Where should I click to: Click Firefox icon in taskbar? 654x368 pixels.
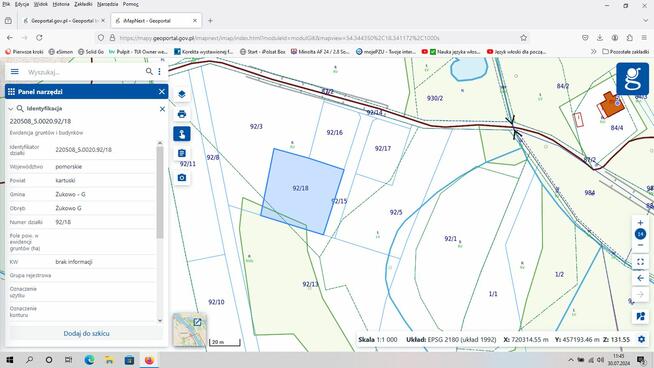149,360
